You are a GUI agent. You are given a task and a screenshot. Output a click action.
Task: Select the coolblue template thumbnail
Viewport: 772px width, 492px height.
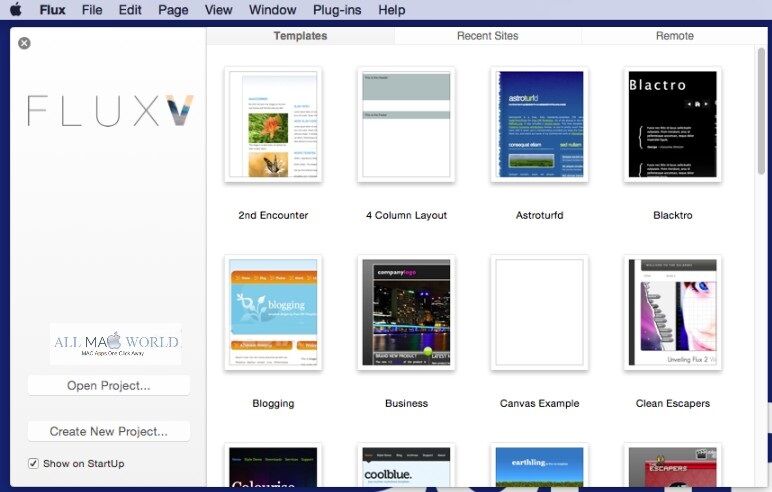(x=406, y=465)
